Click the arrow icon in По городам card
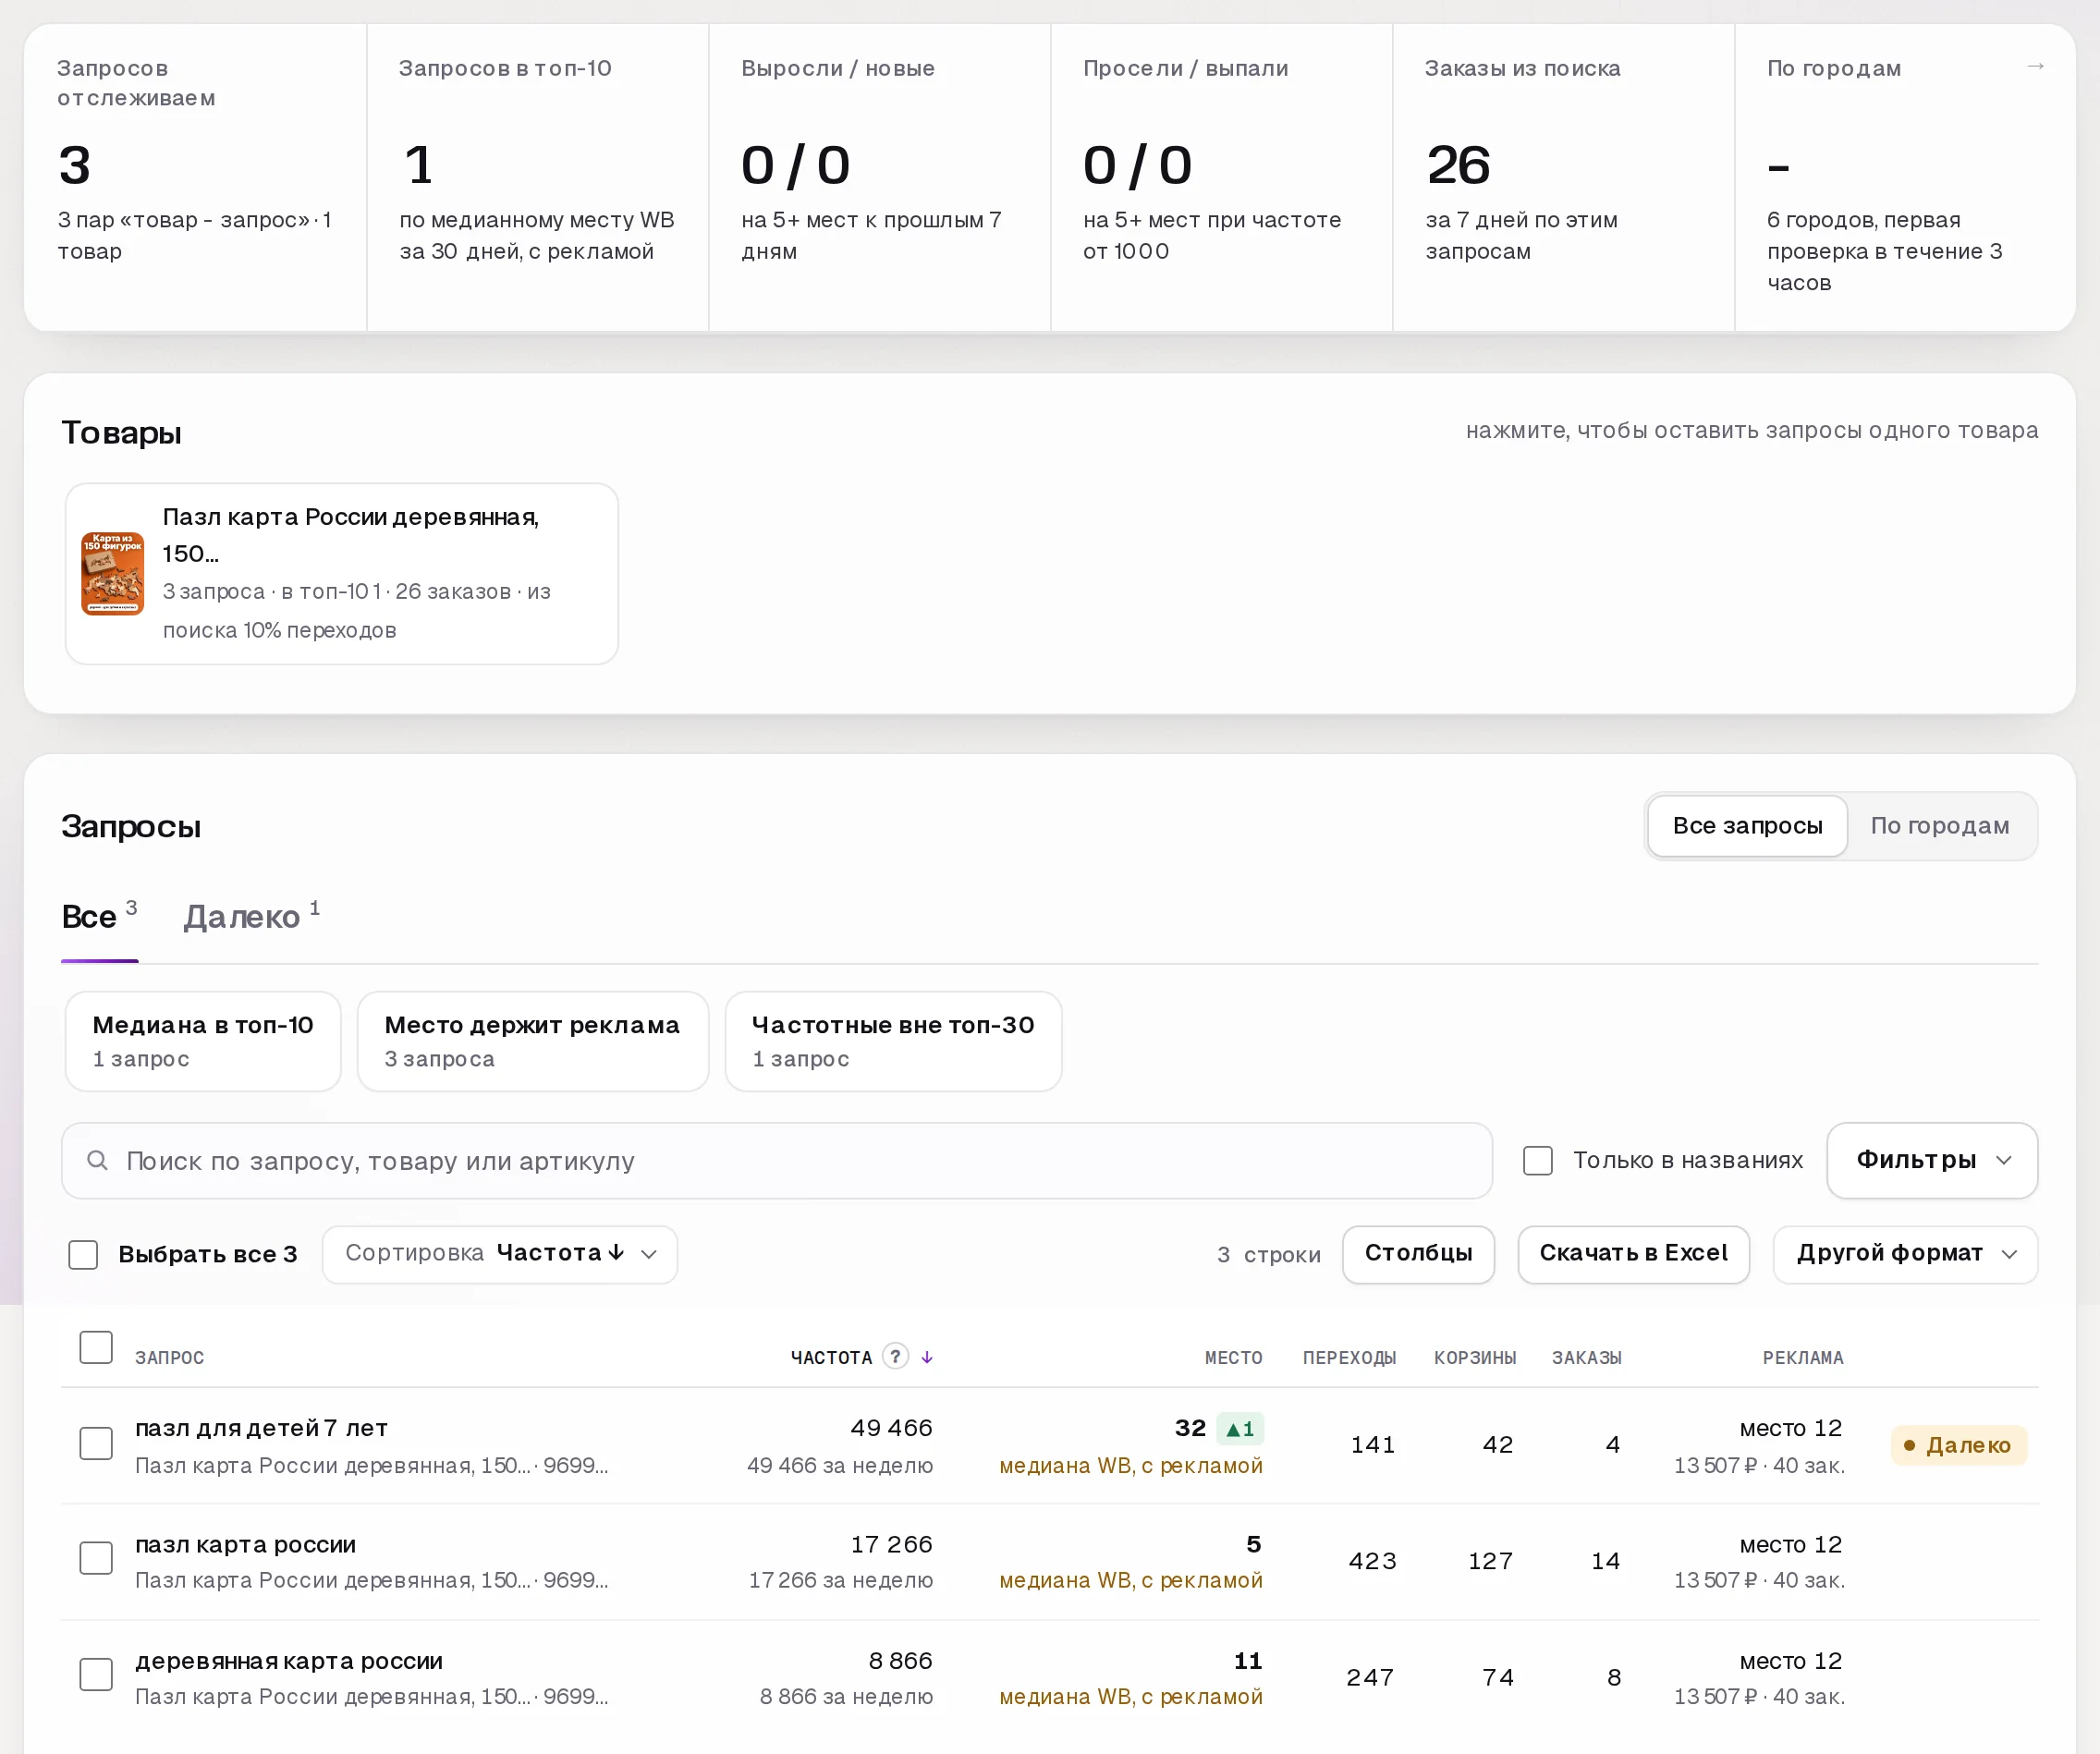The width and height of the screenshot is (2100, 1754). pos(2035,66)
